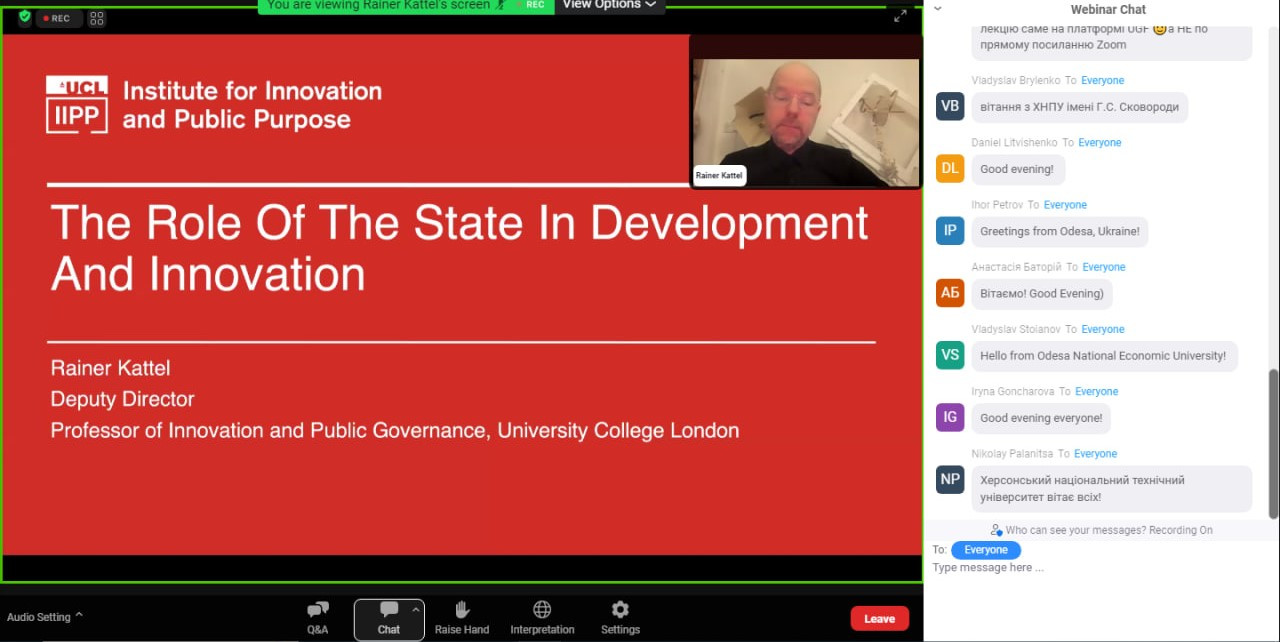1280x642 pixels.
Task: Raise your hand in the webinar
Action: (x=462, y=618)
